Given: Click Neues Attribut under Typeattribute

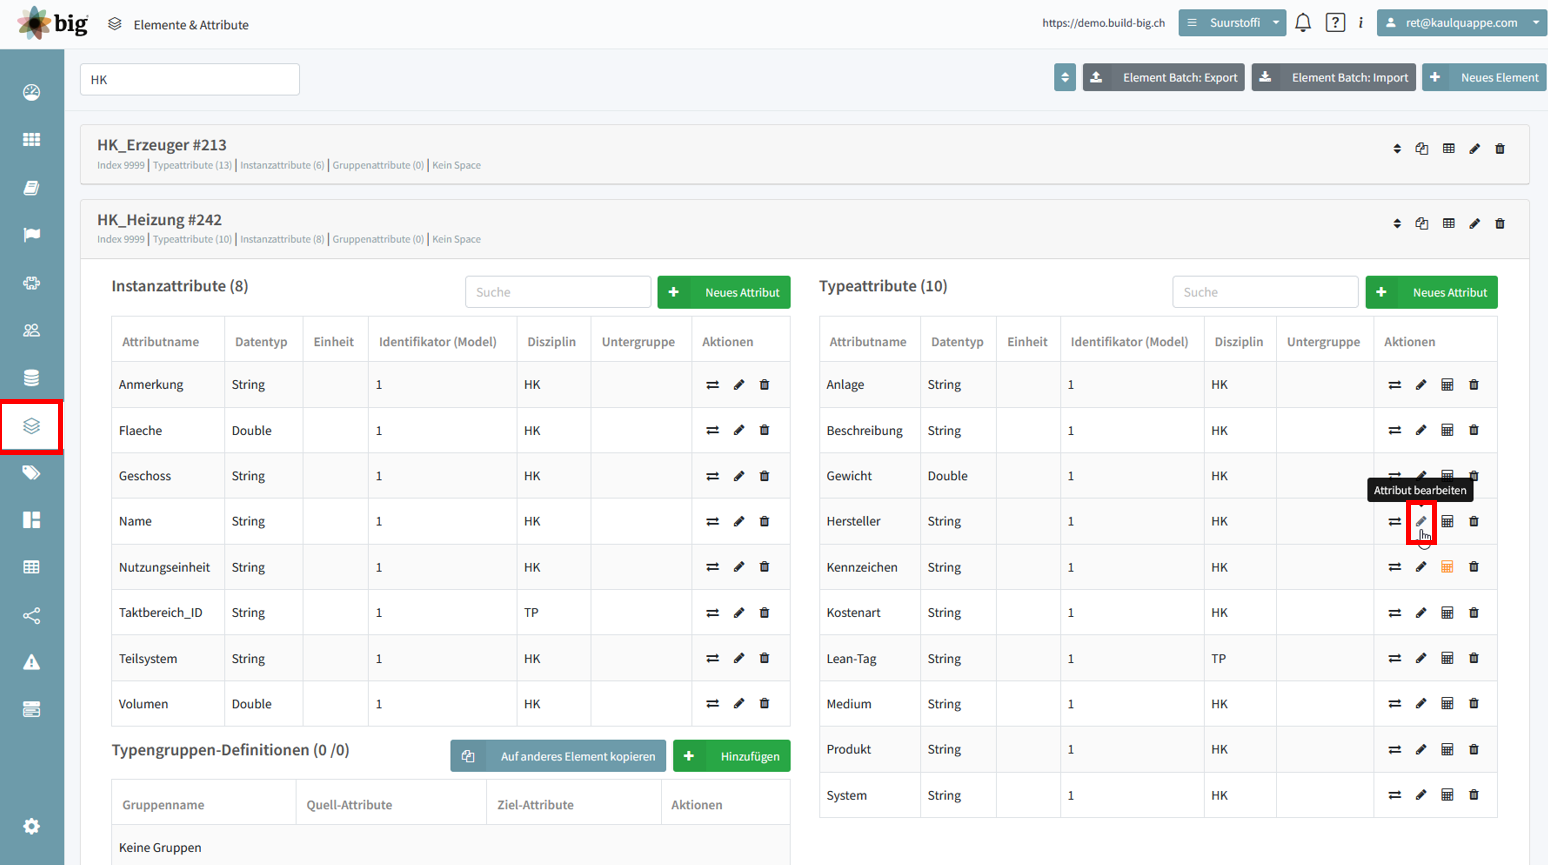Looking at the screenshot, I should click(x=1432, y=292).
